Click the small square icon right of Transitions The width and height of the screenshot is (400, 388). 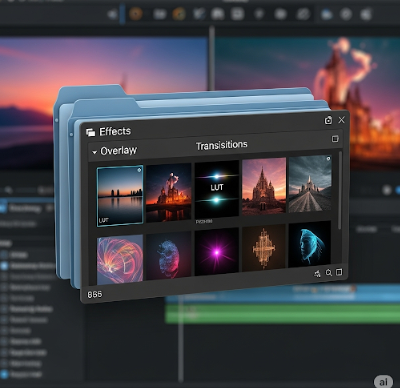click(335, 139)
